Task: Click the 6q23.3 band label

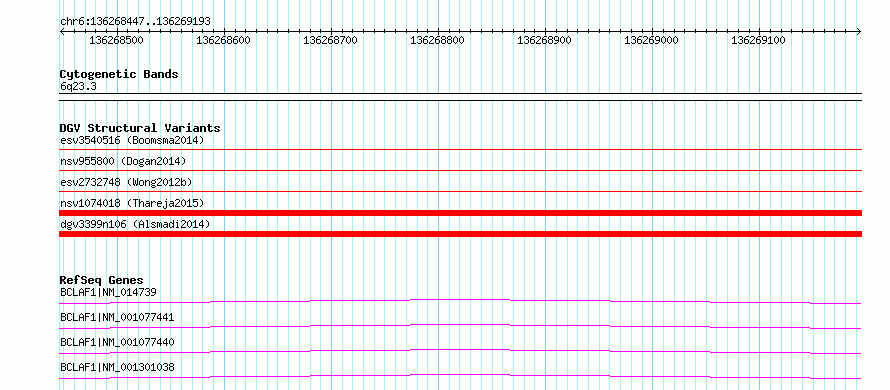Action: click(x=74, y=87)
